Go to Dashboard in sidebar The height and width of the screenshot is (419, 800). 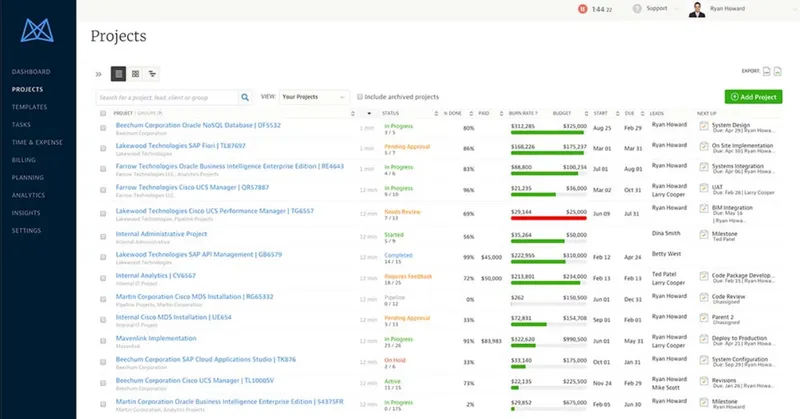pyautogui.click(x=31, y=72)
